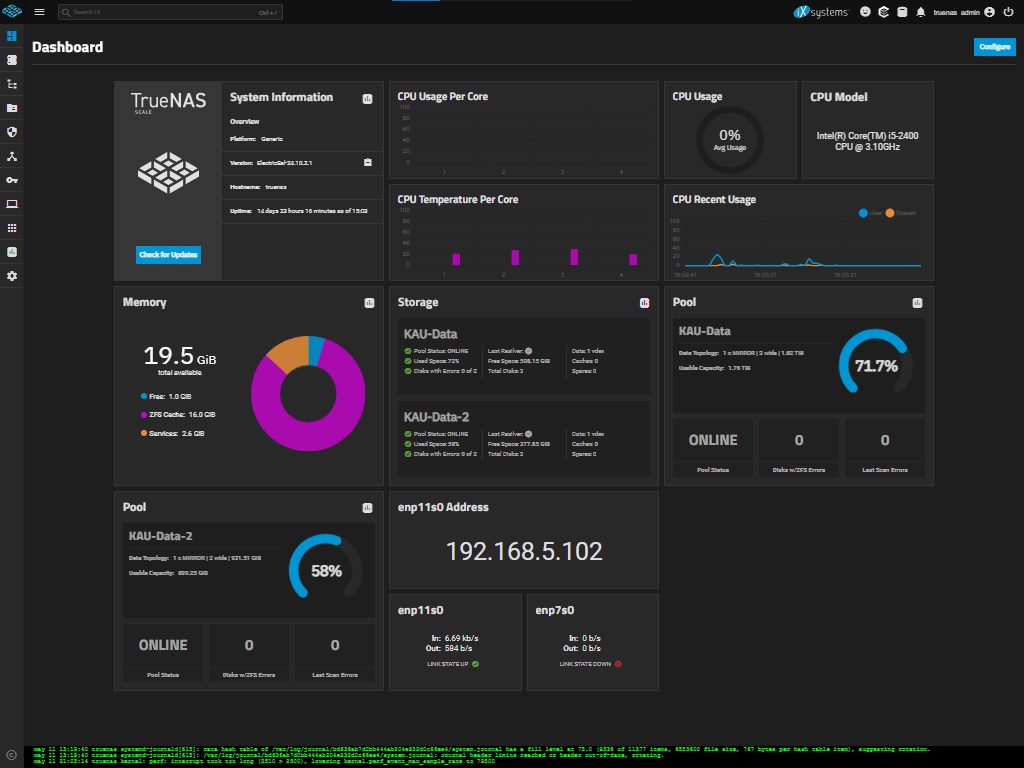Viewport: 1024px width, 768px height.
Task: Open System Information reports icon
Action: click(x=368, y=99)
